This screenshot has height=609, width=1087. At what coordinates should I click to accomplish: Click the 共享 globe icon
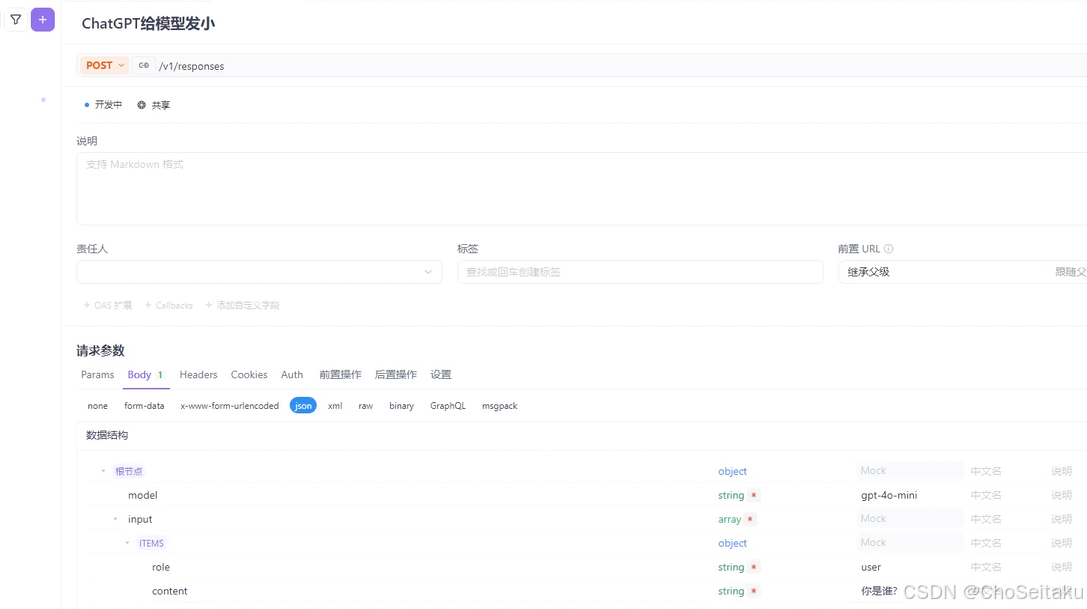coord(141,105)
